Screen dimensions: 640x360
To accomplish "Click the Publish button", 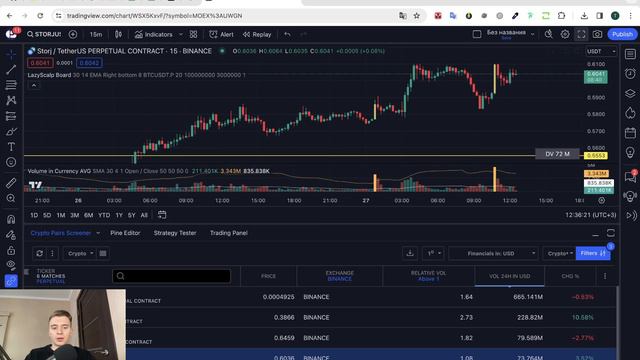I will tap(622, 35).
